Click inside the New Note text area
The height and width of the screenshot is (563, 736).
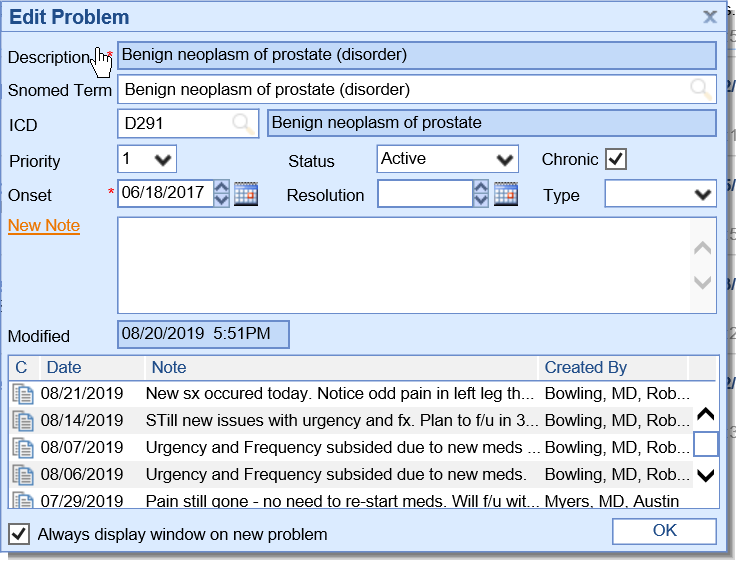404,265
